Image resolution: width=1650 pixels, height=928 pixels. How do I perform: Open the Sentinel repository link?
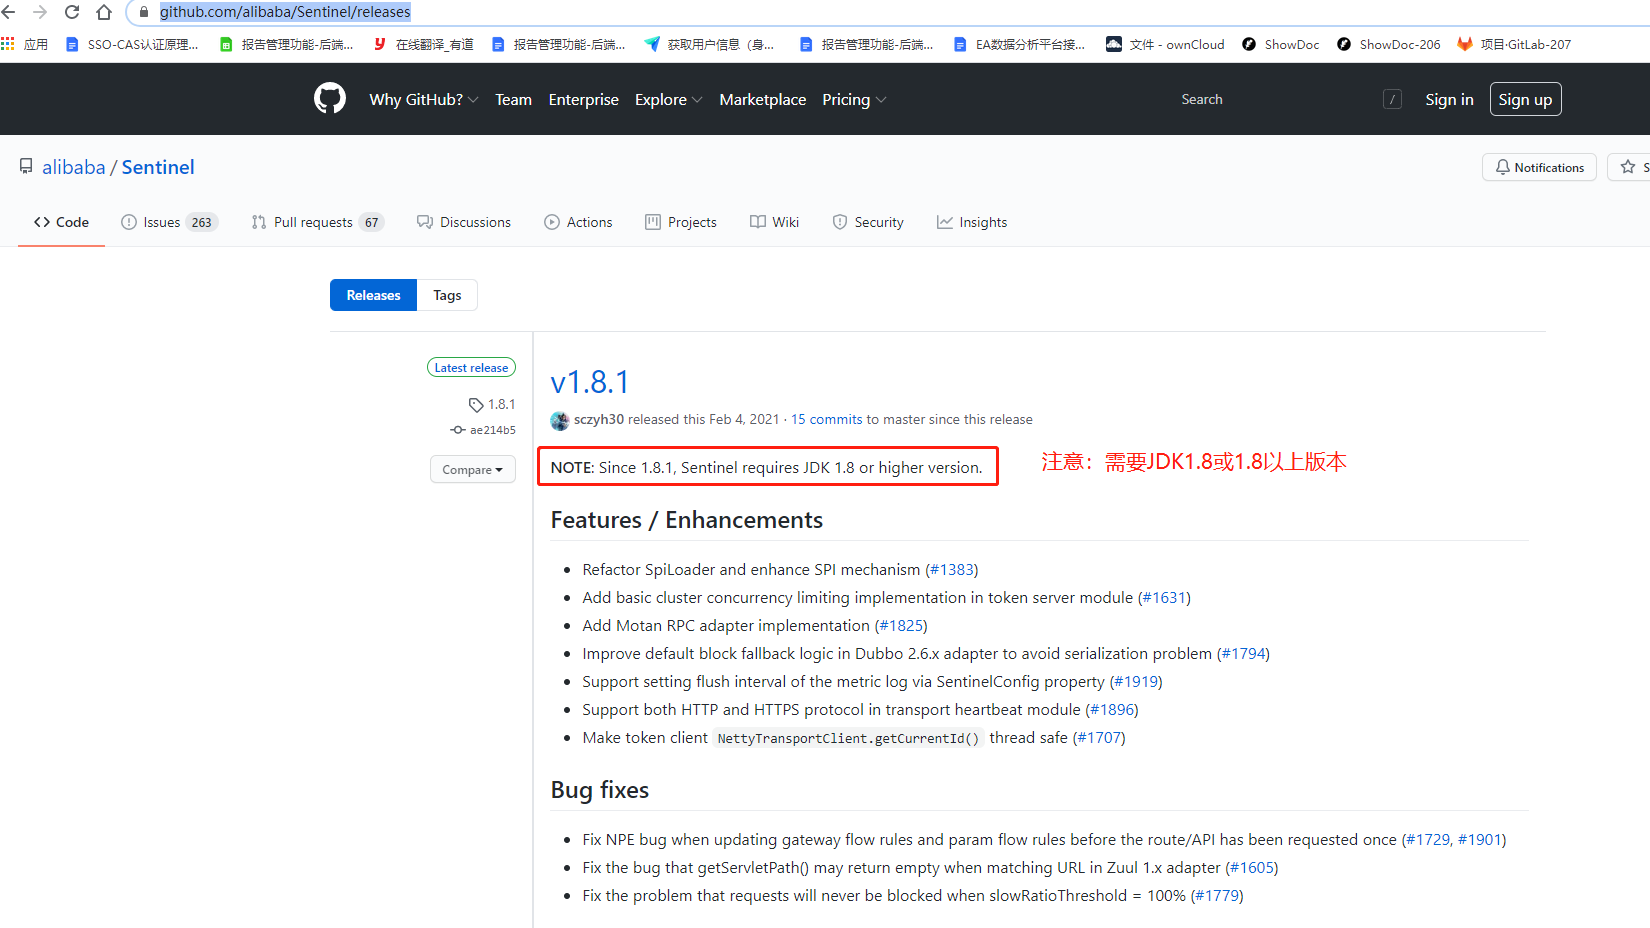(x=158, y=167)
